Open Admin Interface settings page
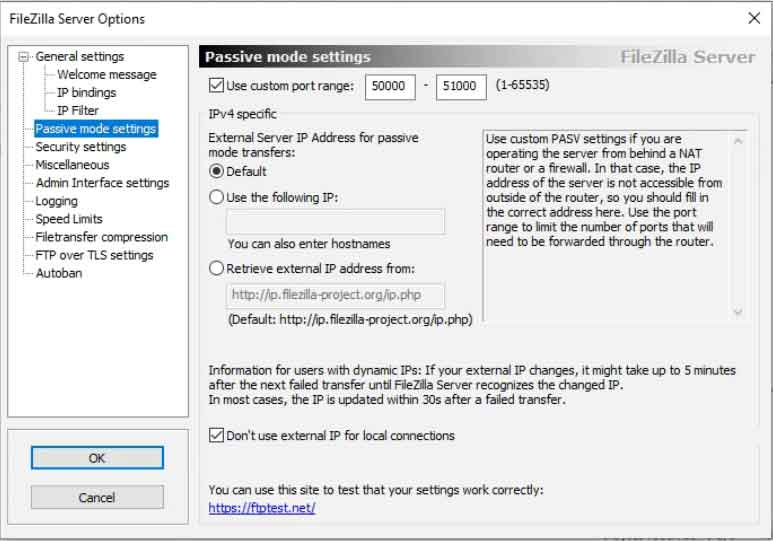The width and height of the screenshot is (773, 541). (102, 183)
